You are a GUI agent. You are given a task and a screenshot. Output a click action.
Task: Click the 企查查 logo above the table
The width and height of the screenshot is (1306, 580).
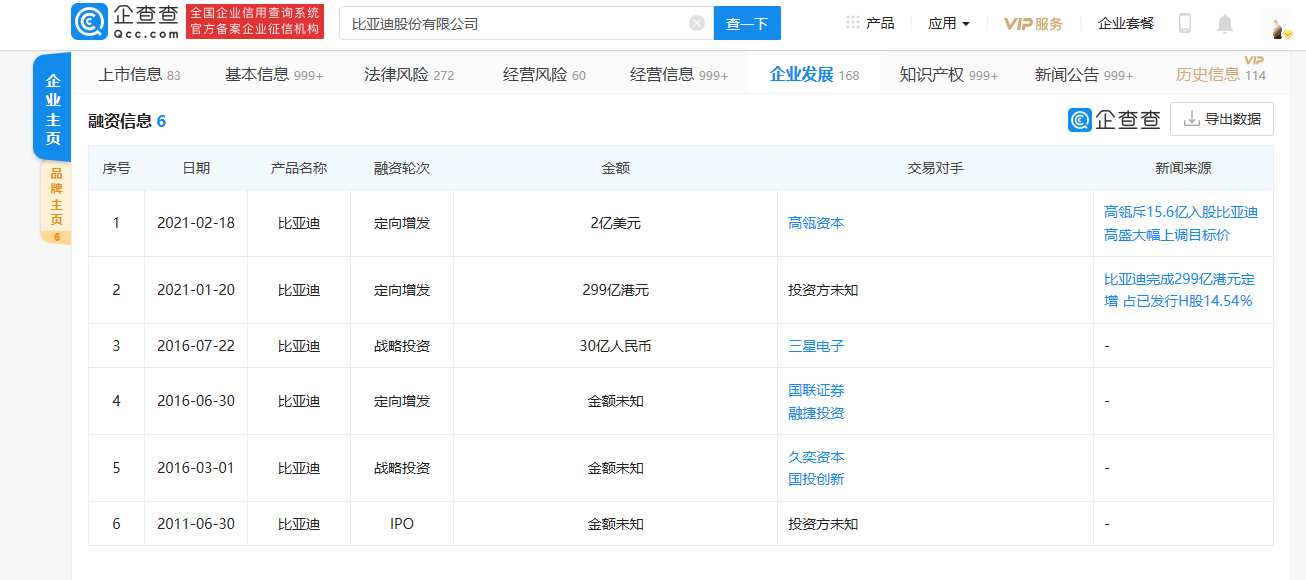1115,118
